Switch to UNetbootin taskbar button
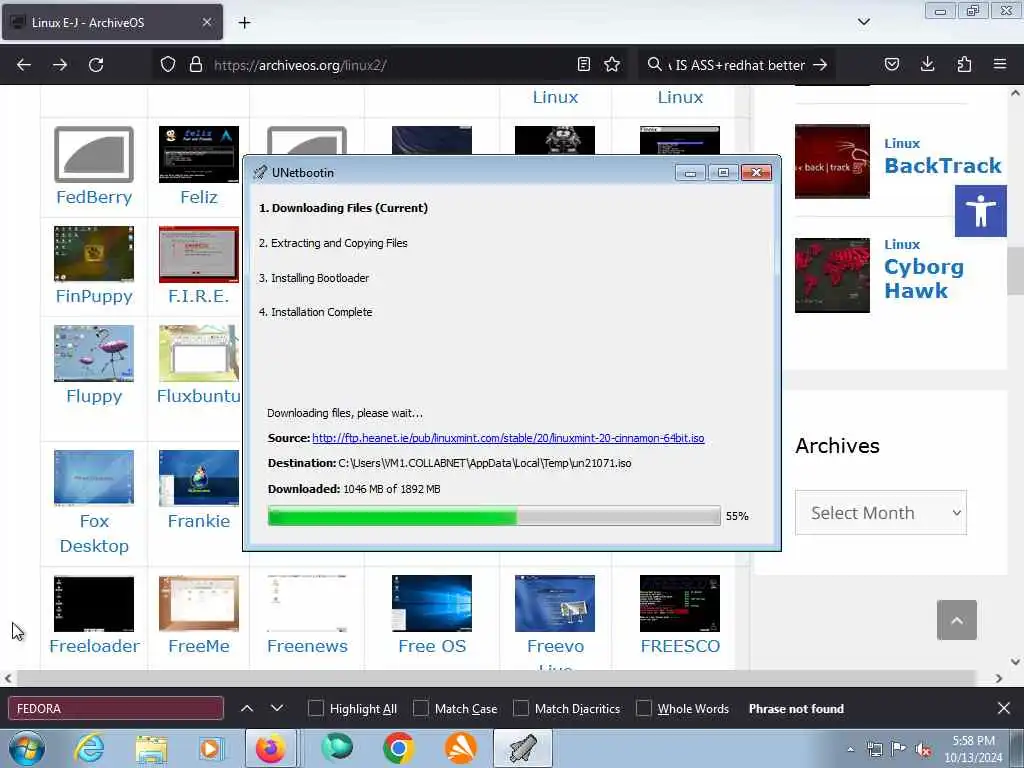Viewport: 1024px width, 768px height. (522, 748)
